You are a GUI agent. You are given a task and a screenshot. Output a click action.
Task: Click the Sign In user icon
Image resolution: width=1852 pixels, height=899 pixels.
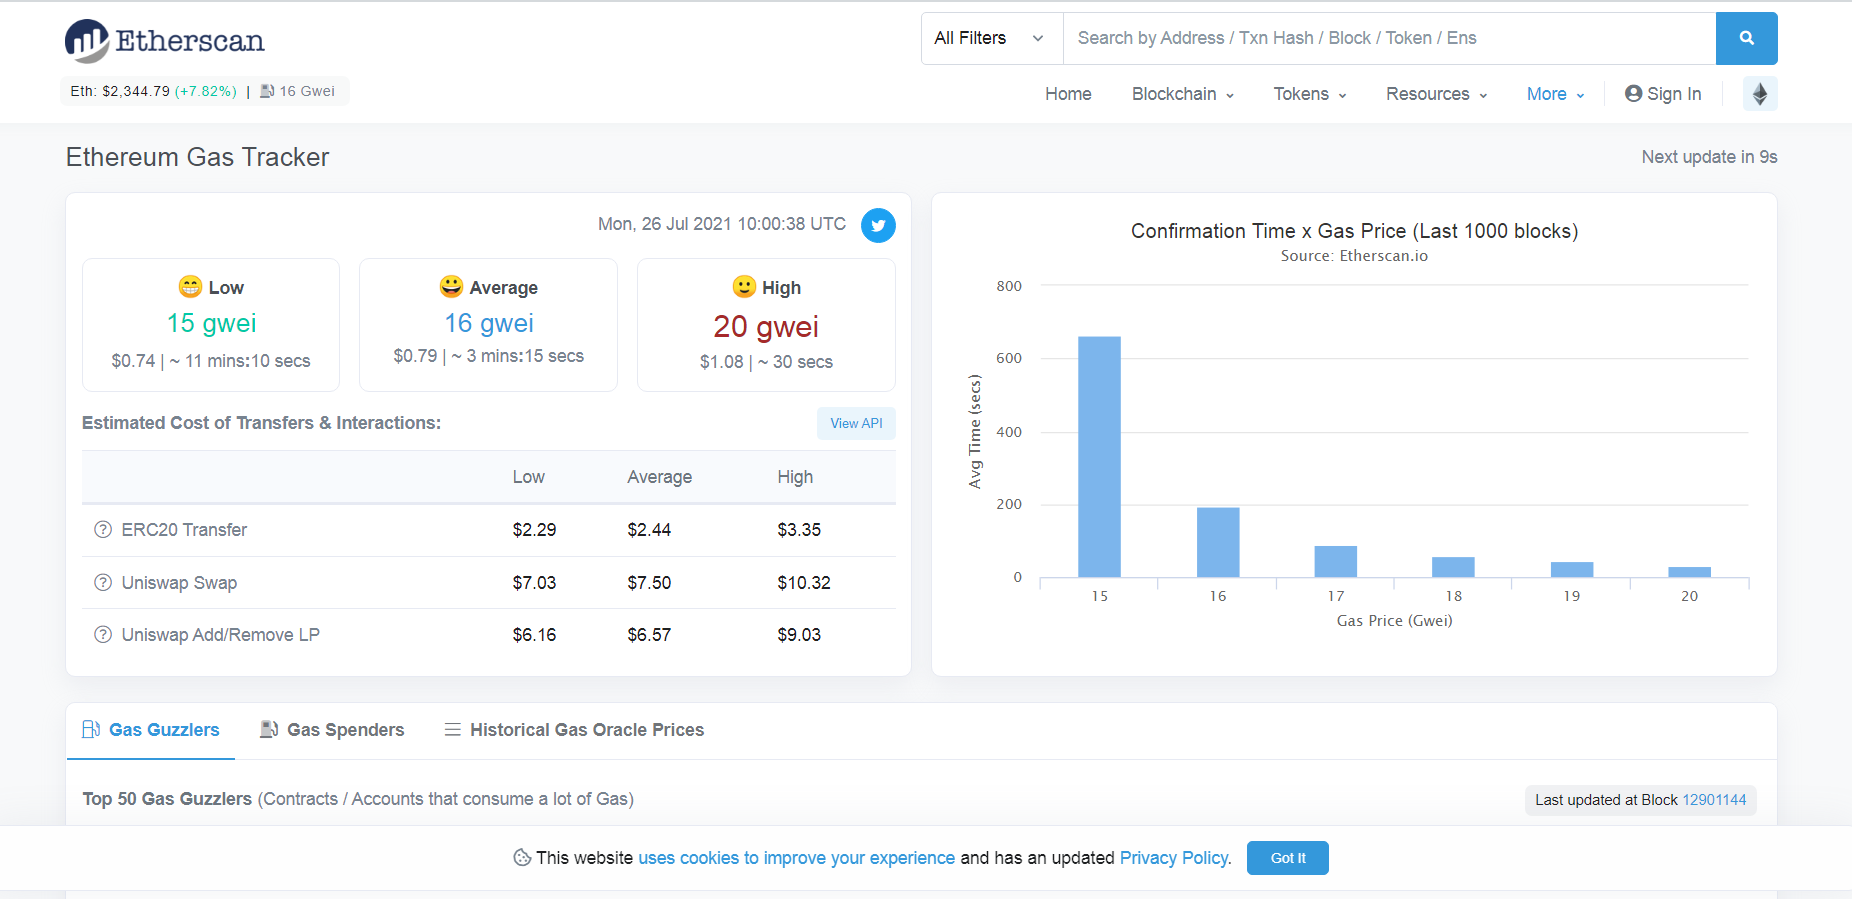tap(1634, 93)
